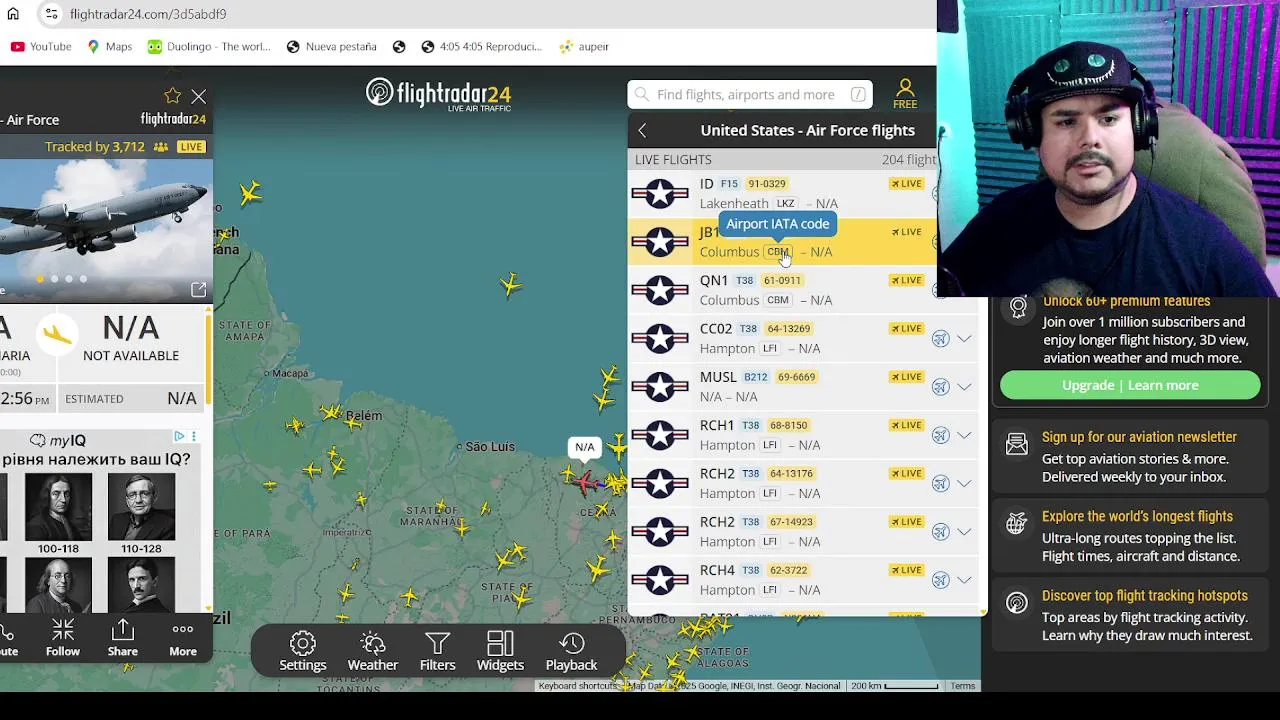Click registration 91-0329
Image resolution: width=1280 pixels, height=720 pixels.
coord(767,184)
